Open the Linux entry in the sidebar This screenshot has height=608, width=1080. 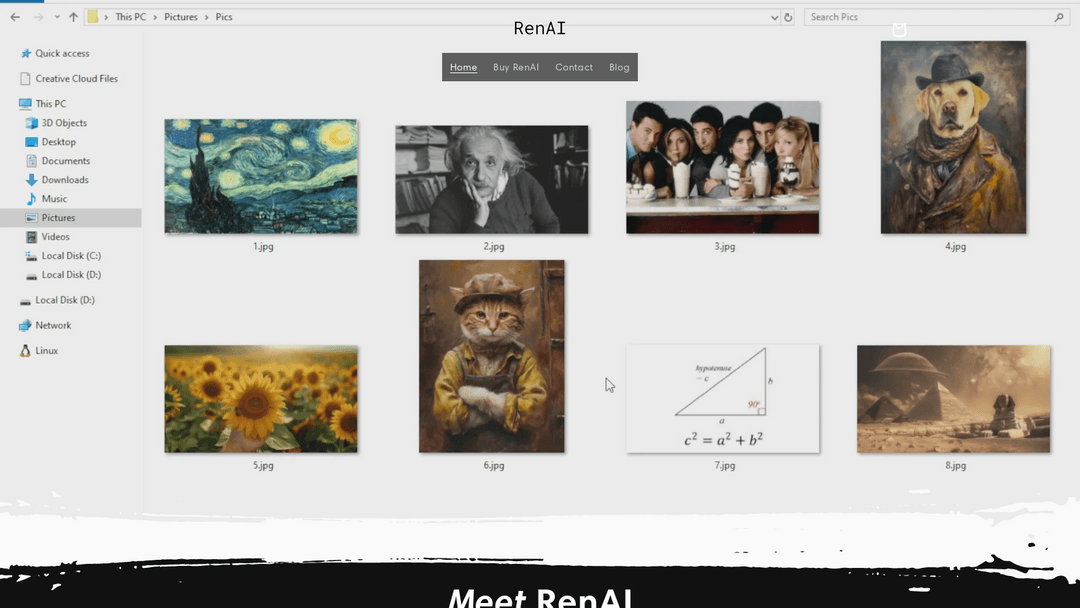click(x=46, y=351)
